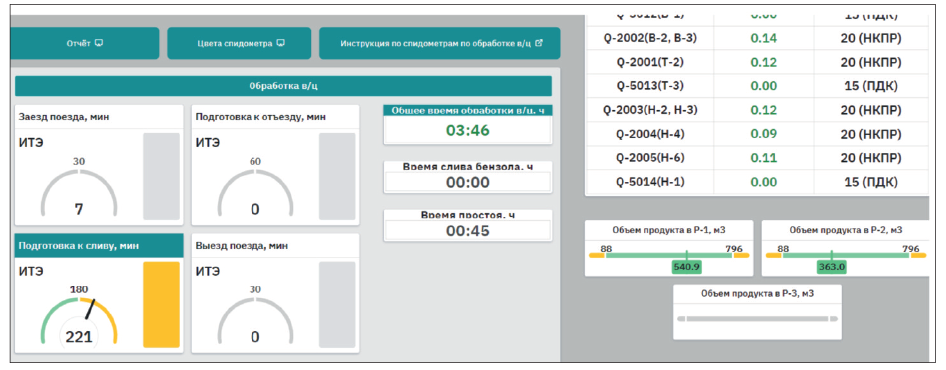Click ИТЭ label in Заезд поезда card
Screen dimensions: 946x370
31,143
